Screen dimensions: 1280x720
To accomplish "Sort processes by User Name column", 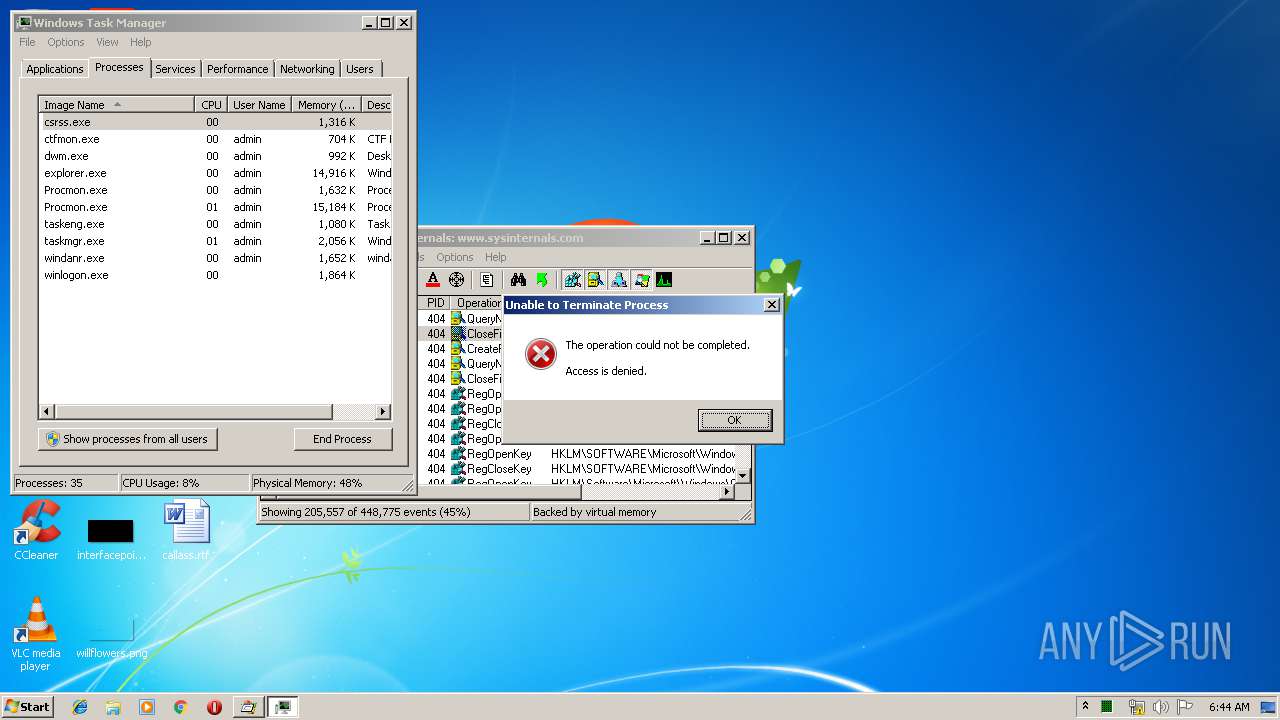I will pos(259,105).
